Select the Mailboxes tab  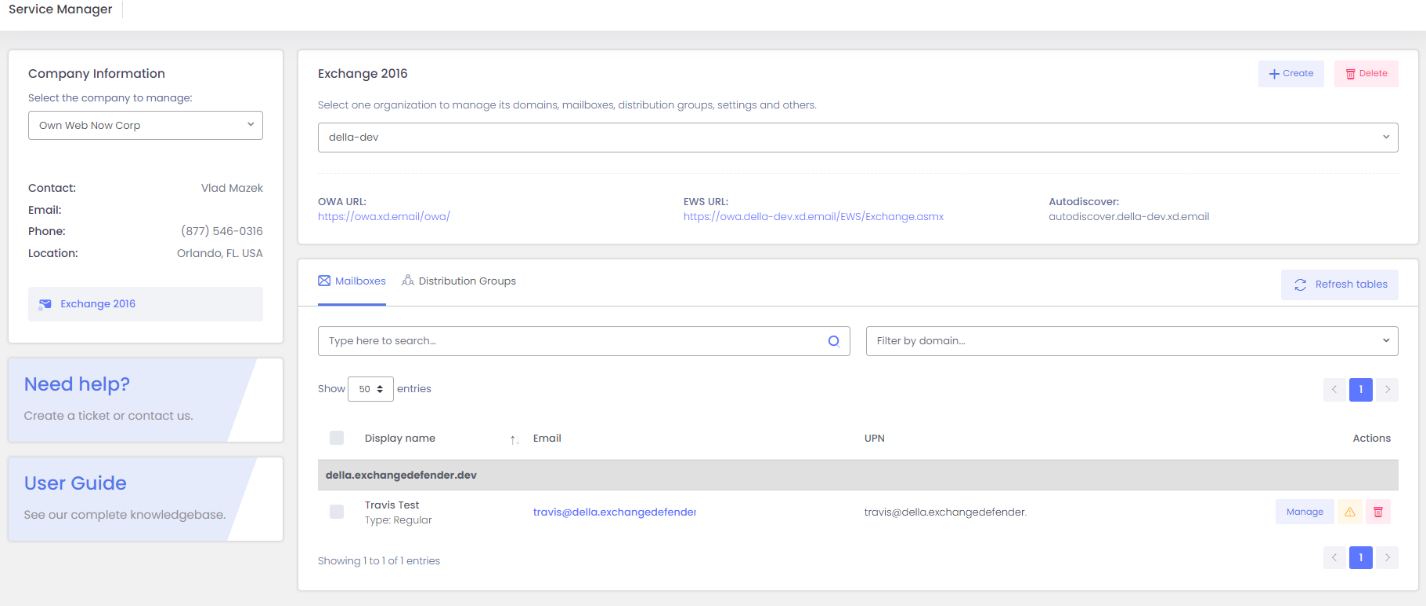click(352, 281)
